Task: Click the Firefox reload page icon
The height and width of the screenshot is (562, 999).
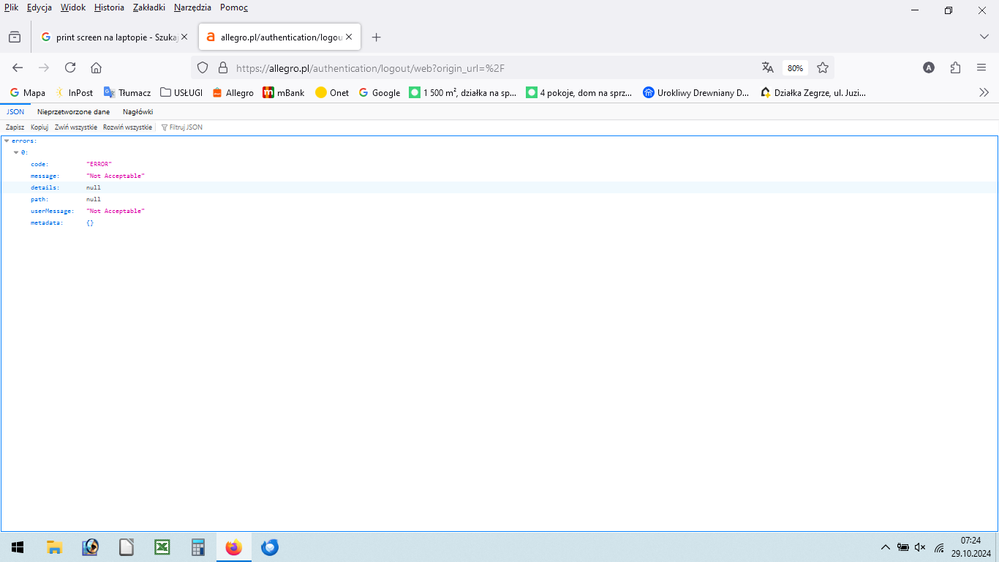Action: pyautogui.click(x=70, y=68)
